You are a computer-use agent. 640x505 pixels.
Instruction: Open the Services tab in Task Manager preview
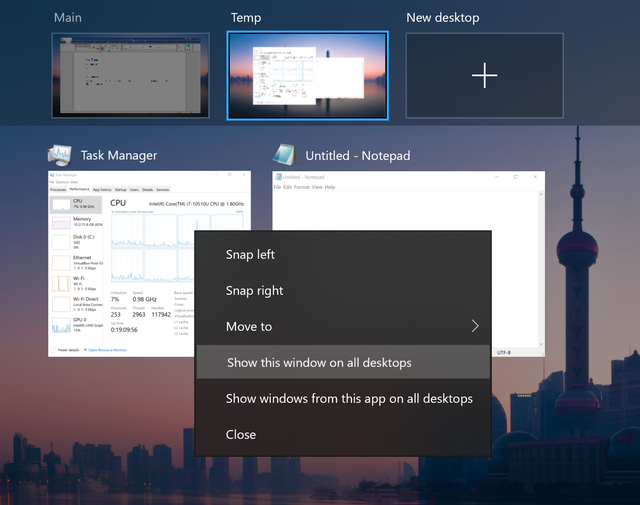pos(162,189)
